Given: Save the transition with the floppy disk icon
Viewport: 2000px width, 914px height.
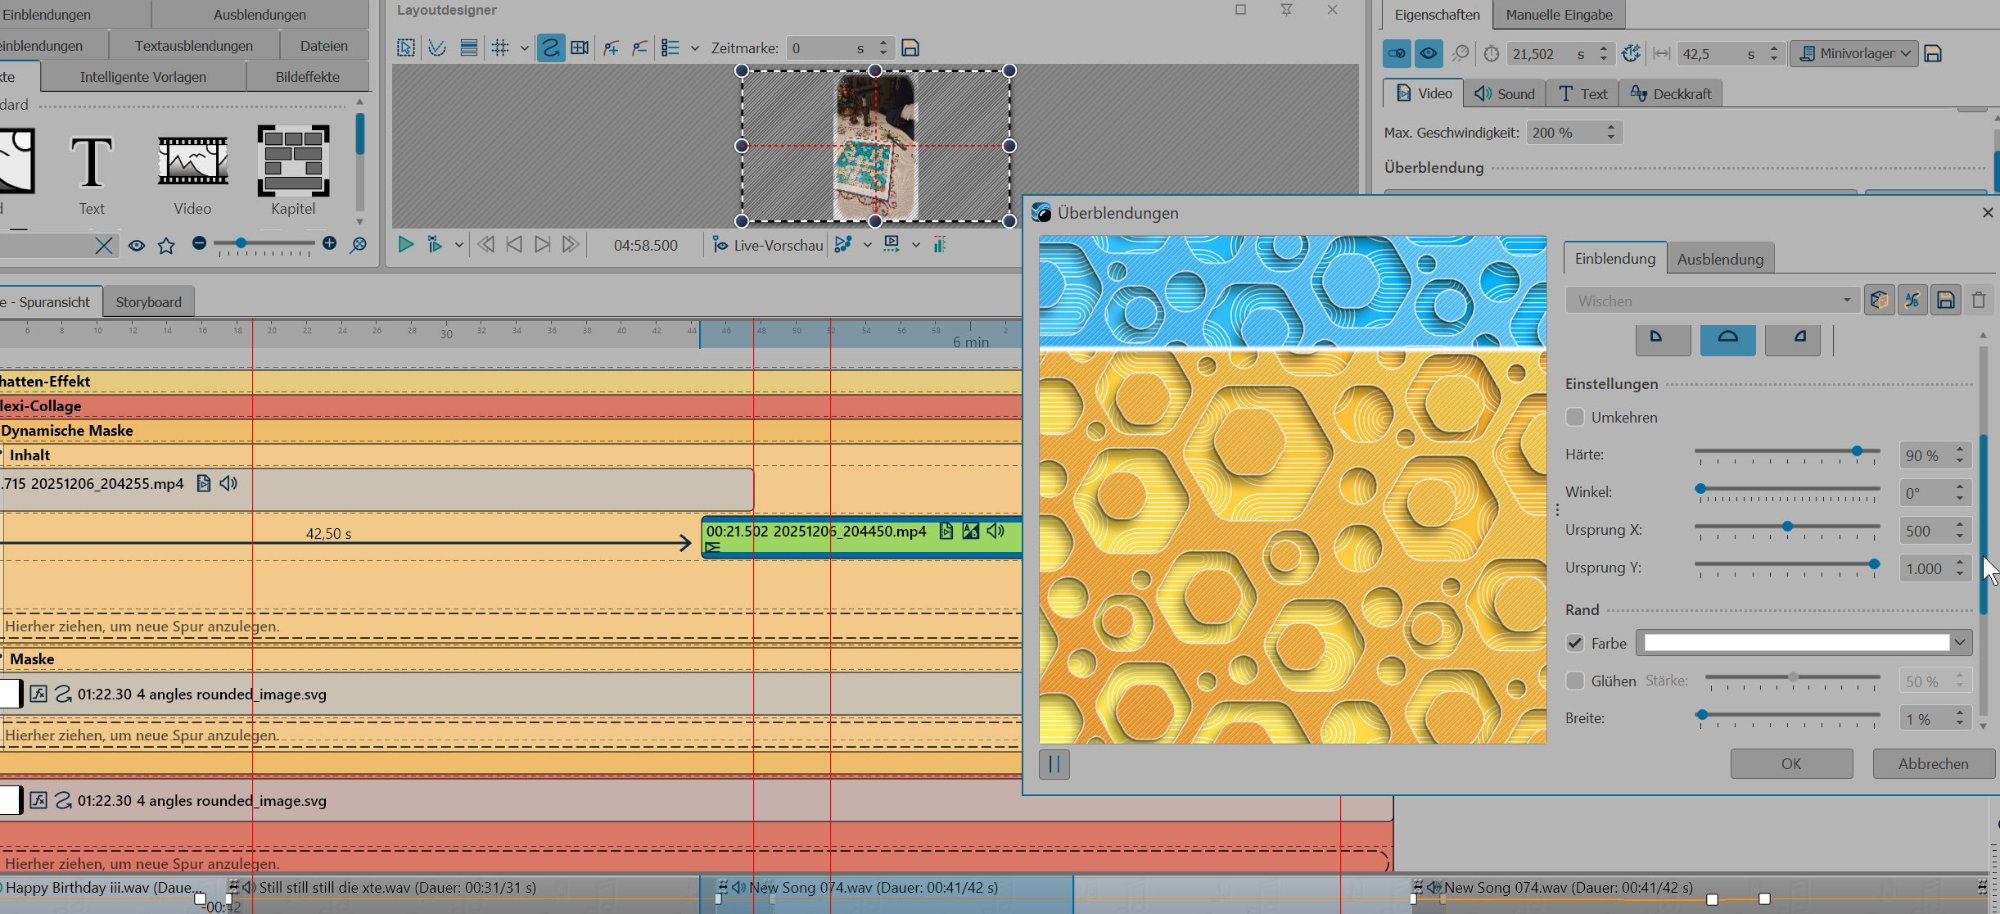Looking at the screenshot, I should (1945, 300).
